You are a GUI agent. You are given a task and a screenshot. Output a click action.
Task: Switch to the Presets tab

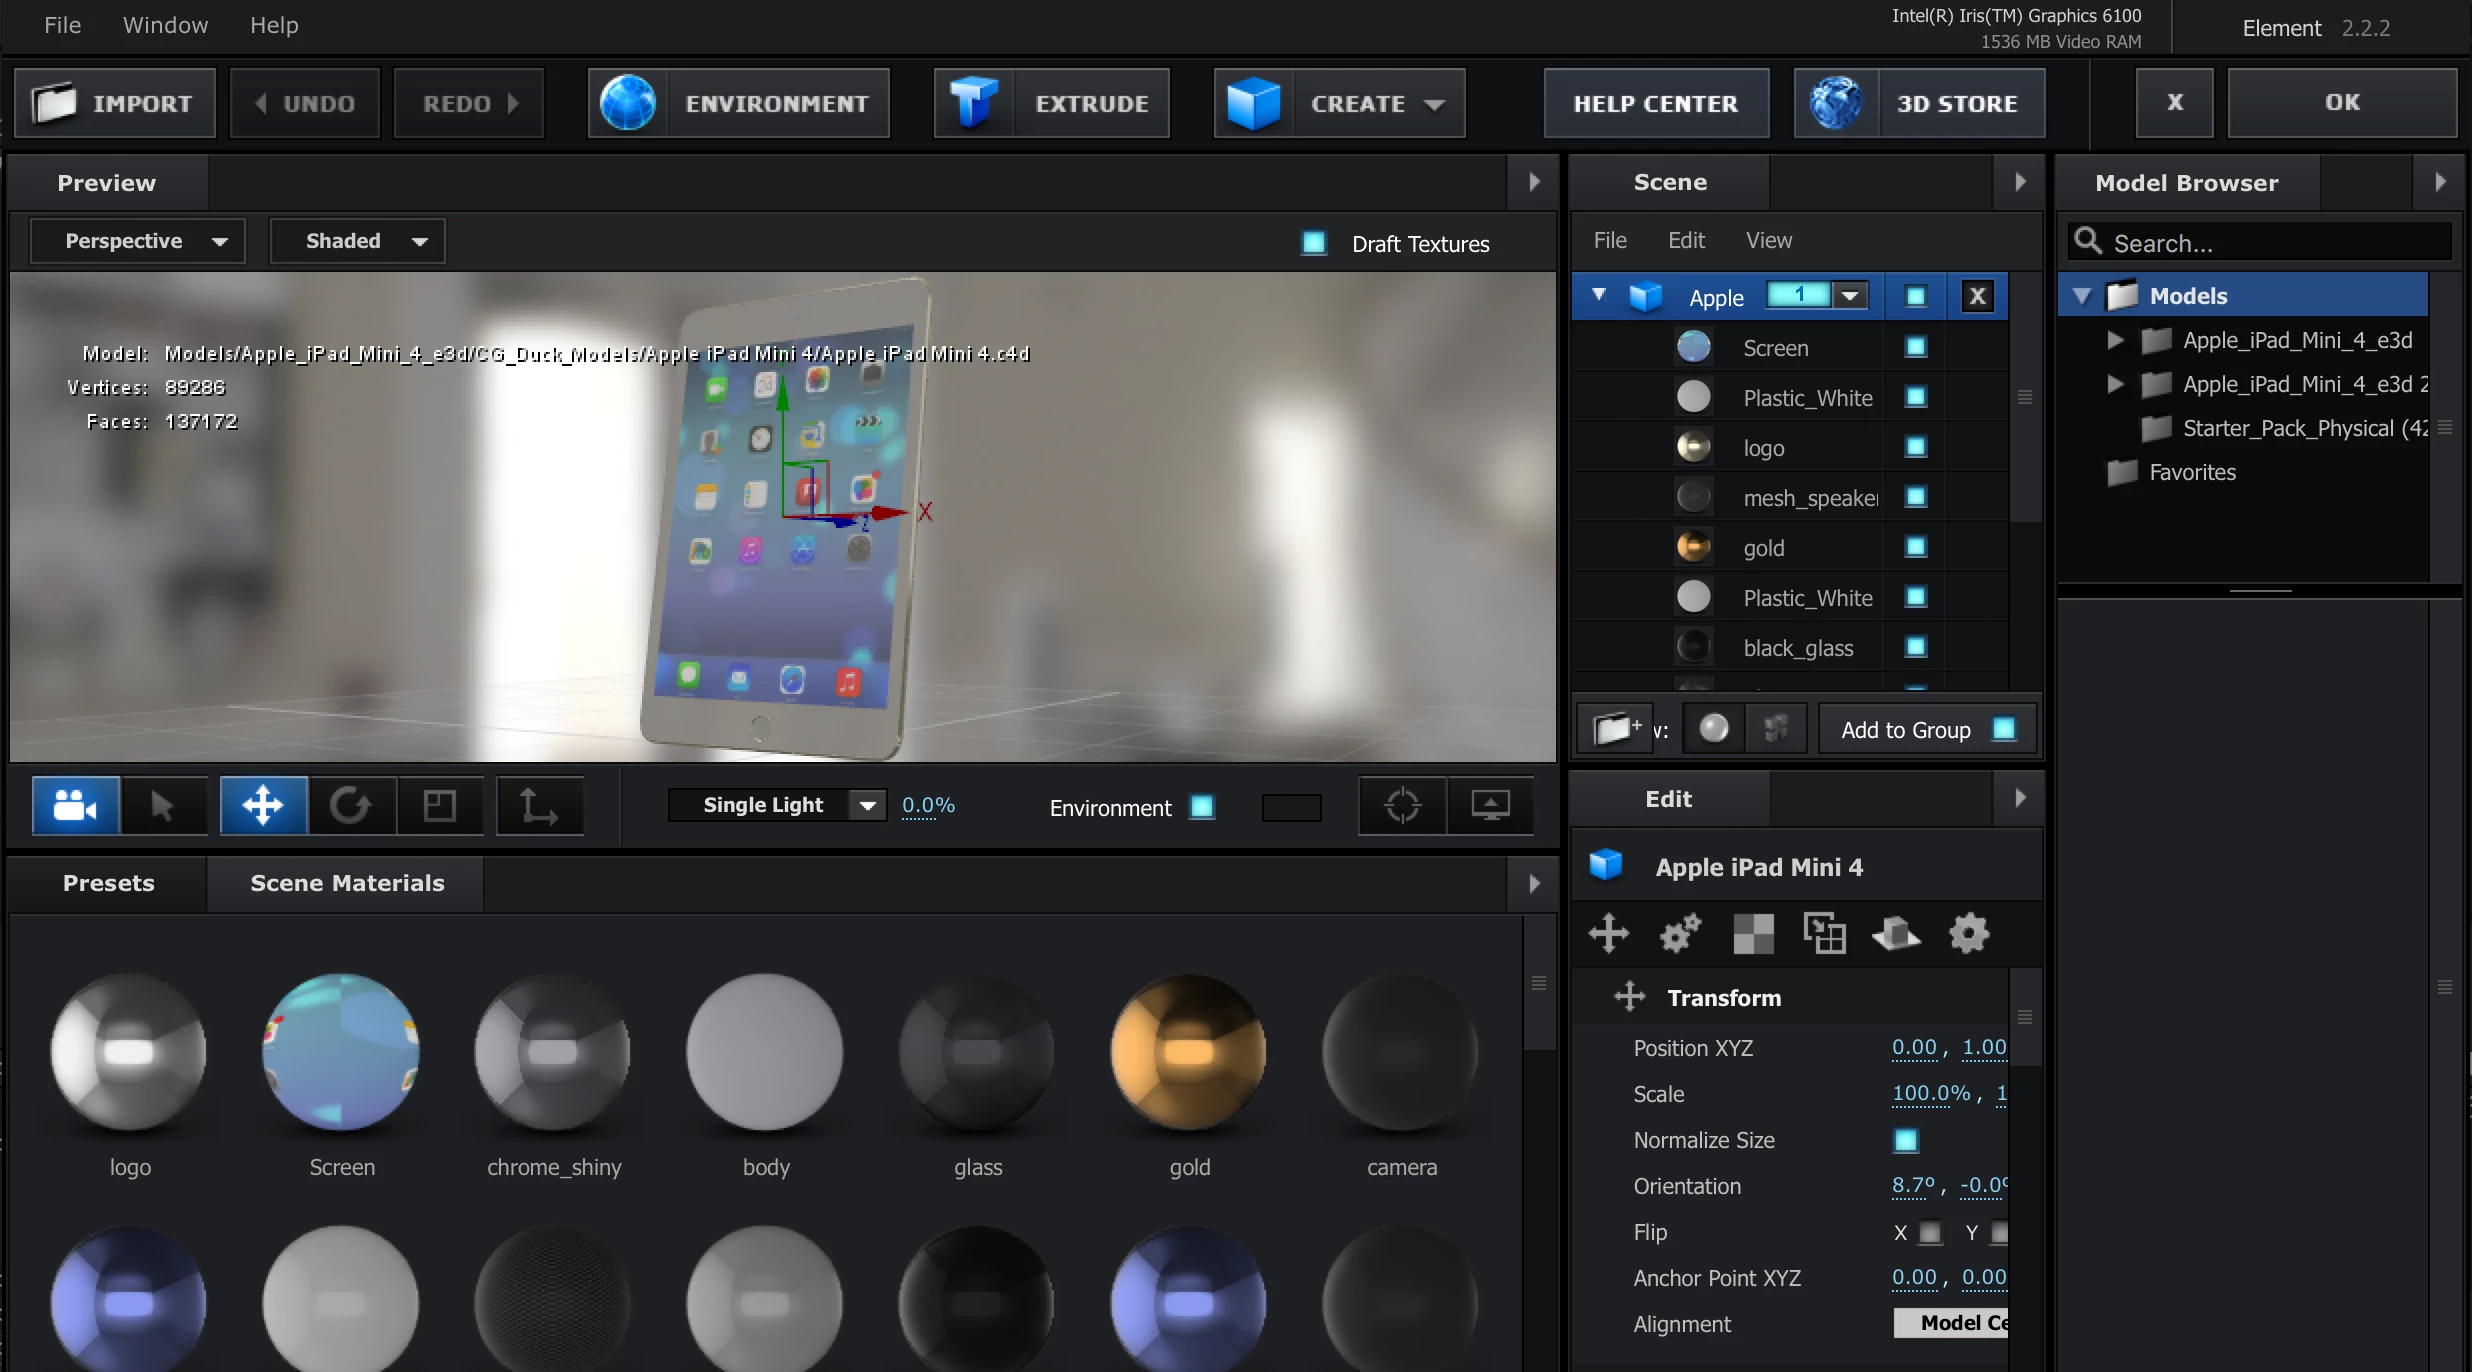point(108,883)
